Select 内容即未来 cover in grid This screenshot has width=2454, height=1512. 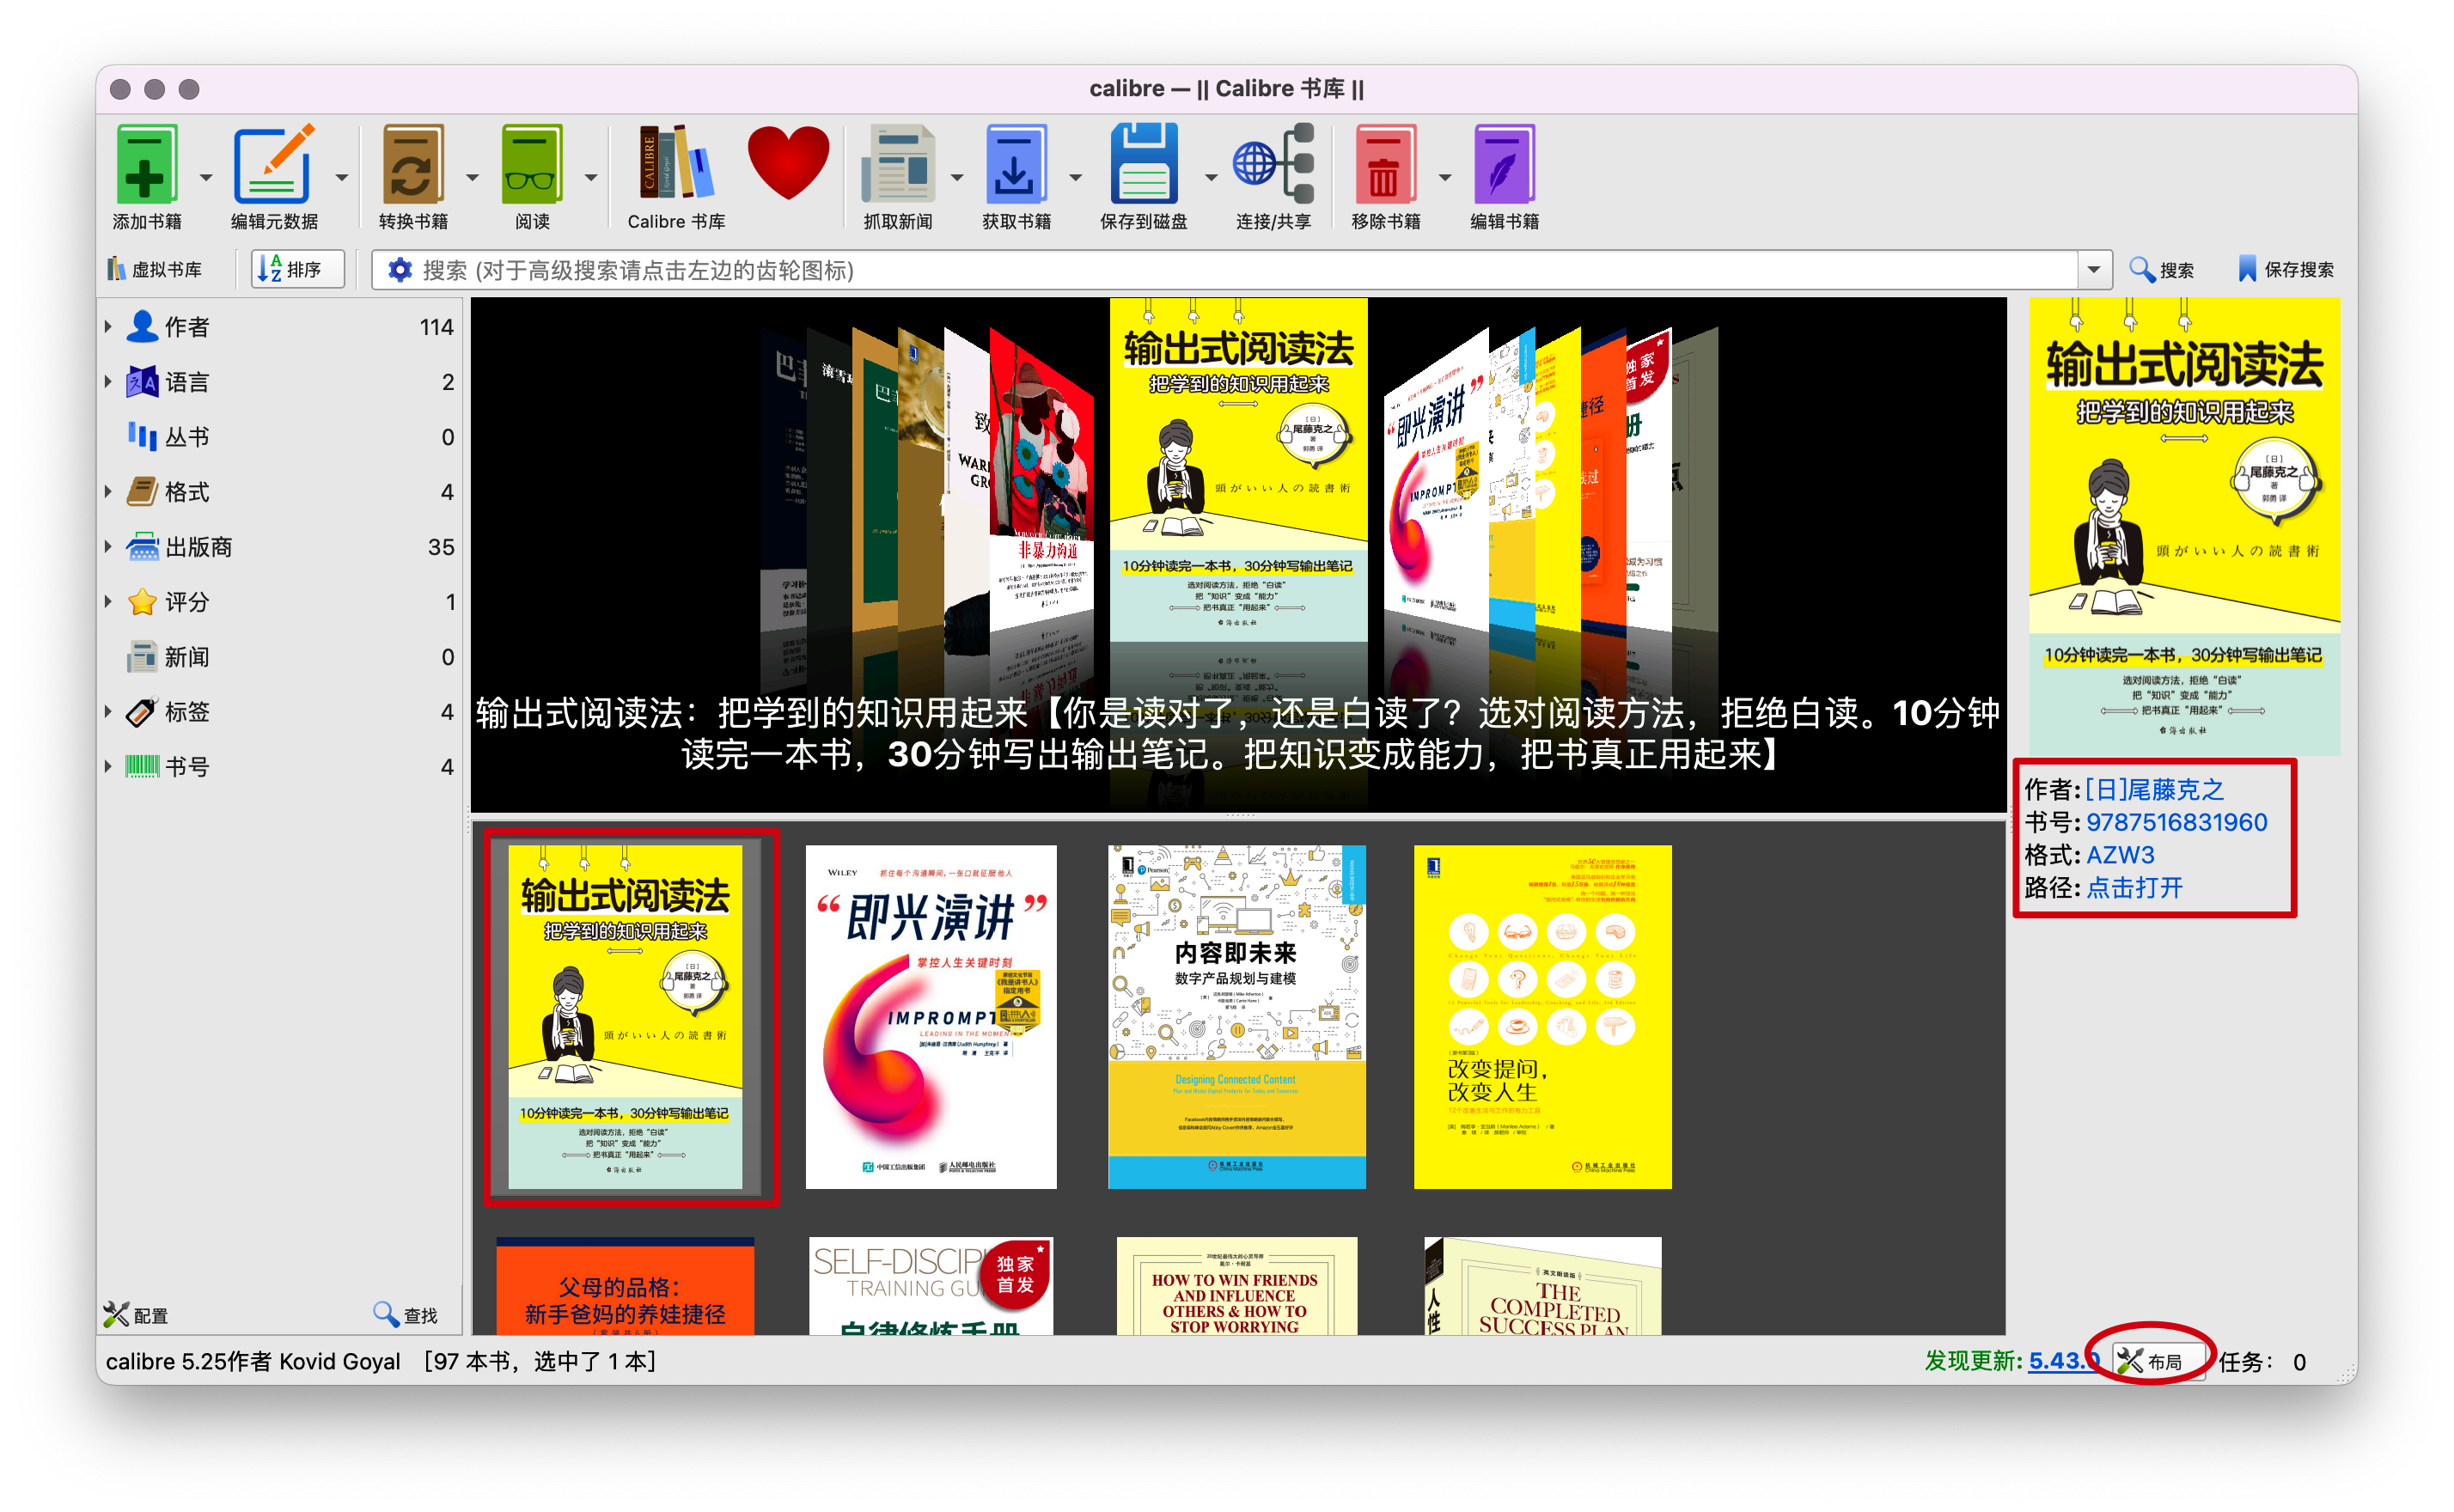(1236, 1016)
